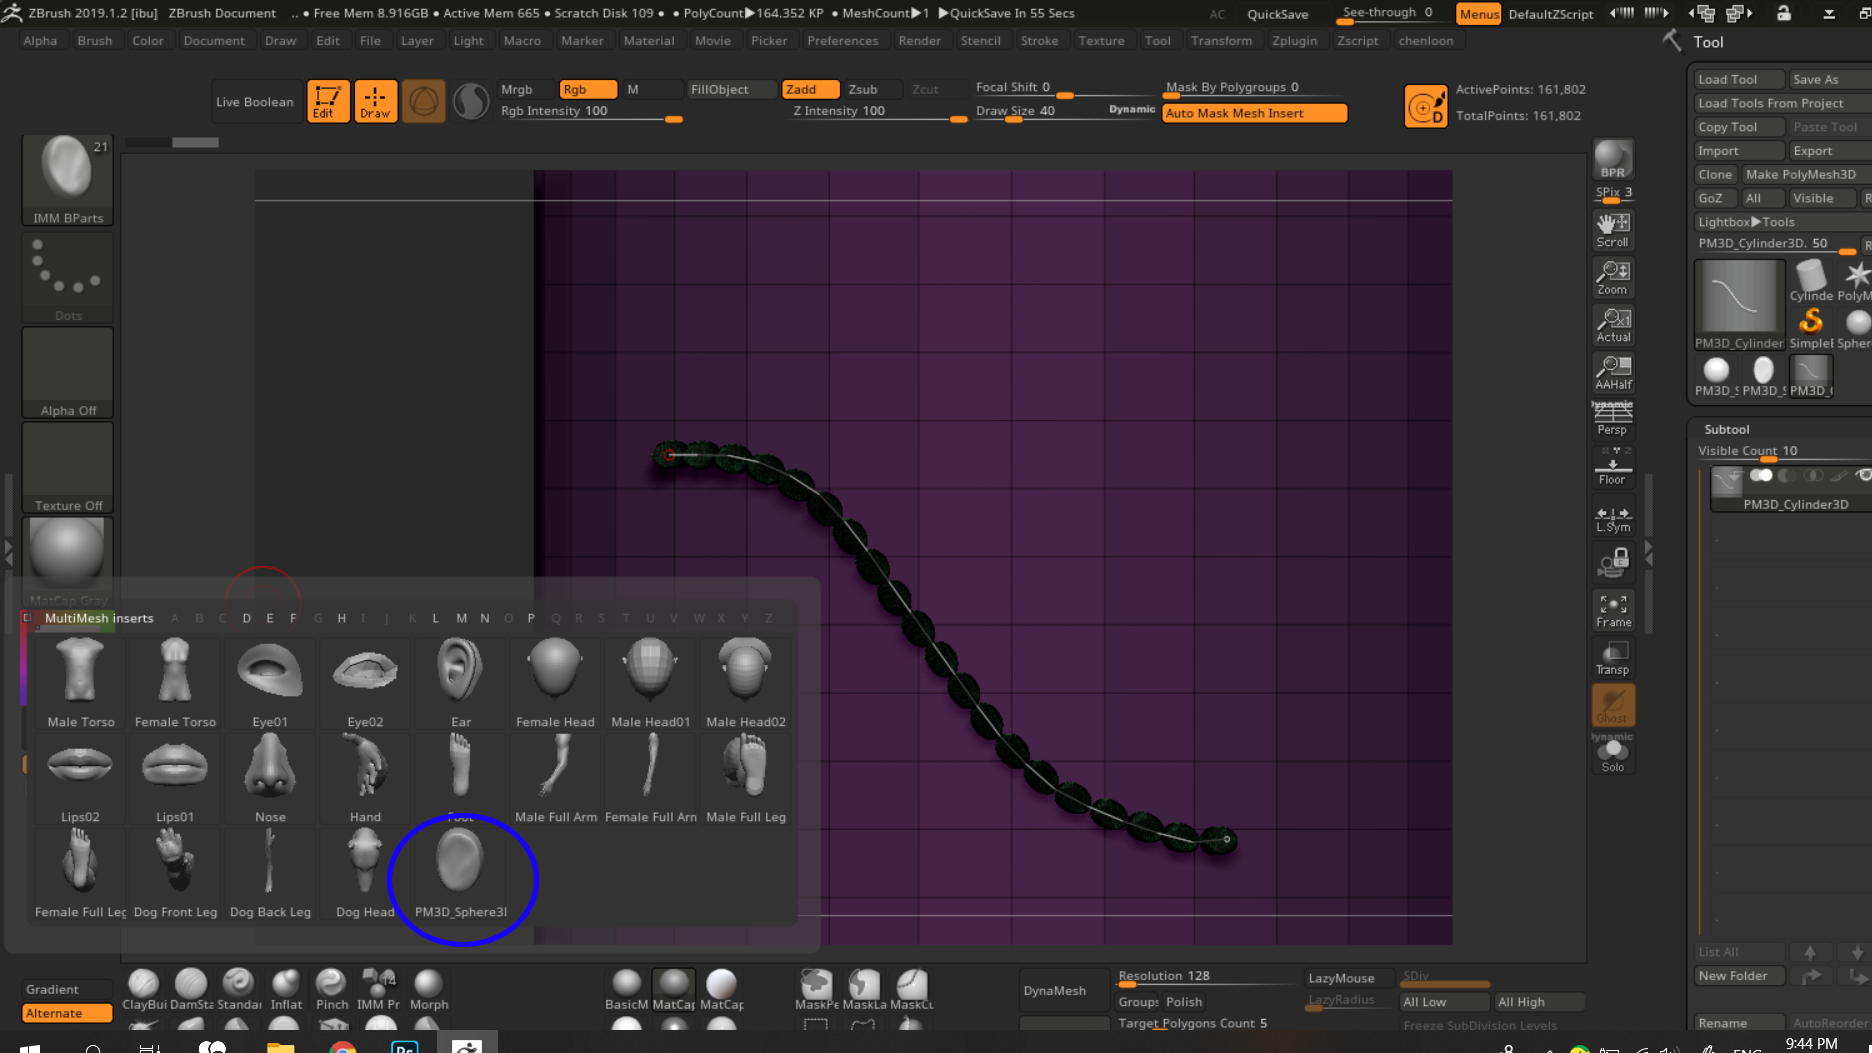Click Make PolyMesh3D button
The width and height of the screenshot is (1872, 1053).
pos(1800,174)
